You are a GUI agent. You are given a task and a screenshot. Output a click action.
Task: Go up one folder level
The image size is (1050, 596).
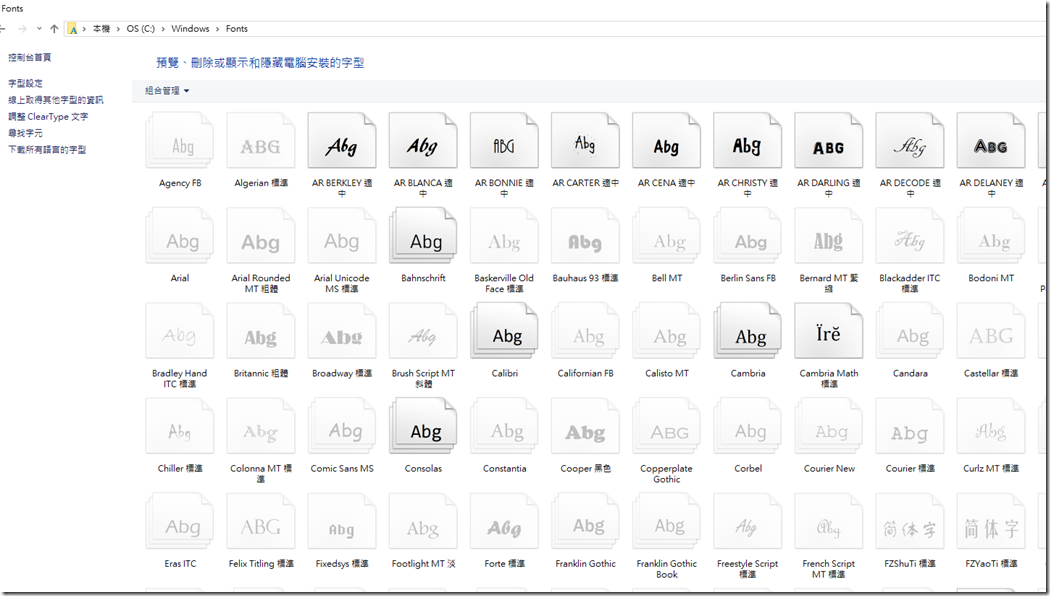point(54,29)
